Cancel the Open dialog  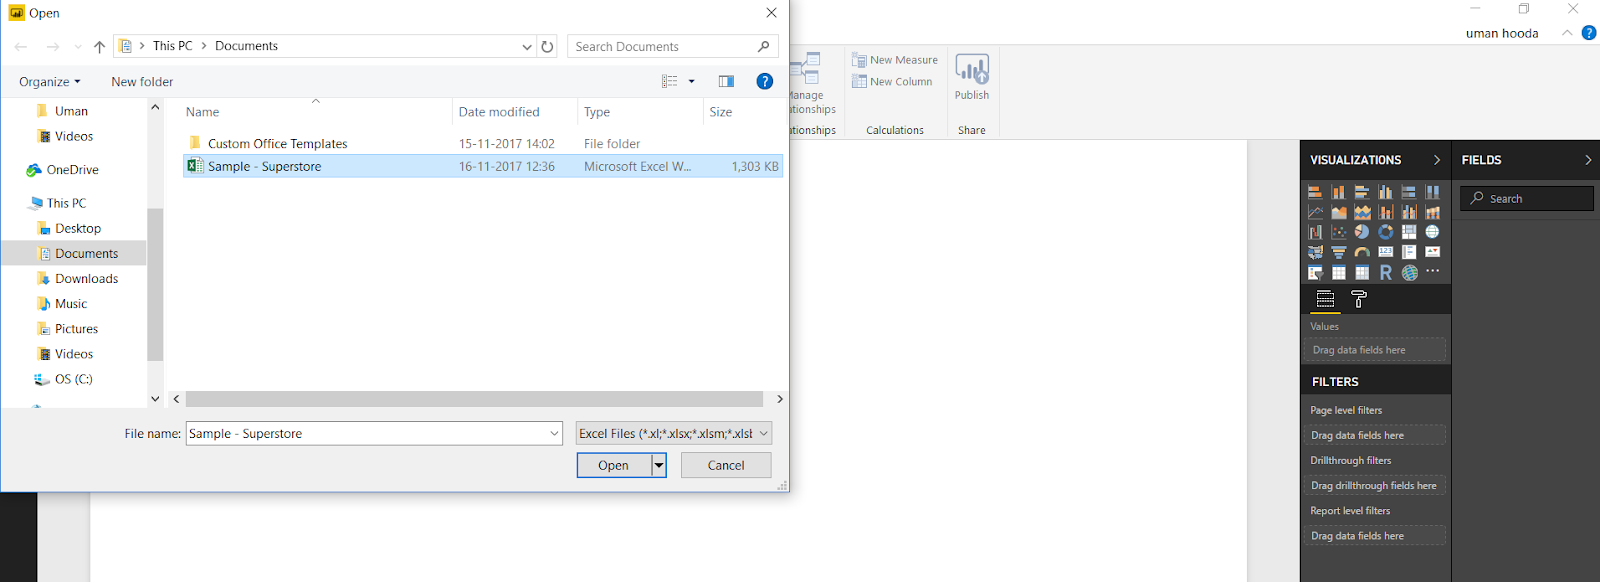[726, 465]
